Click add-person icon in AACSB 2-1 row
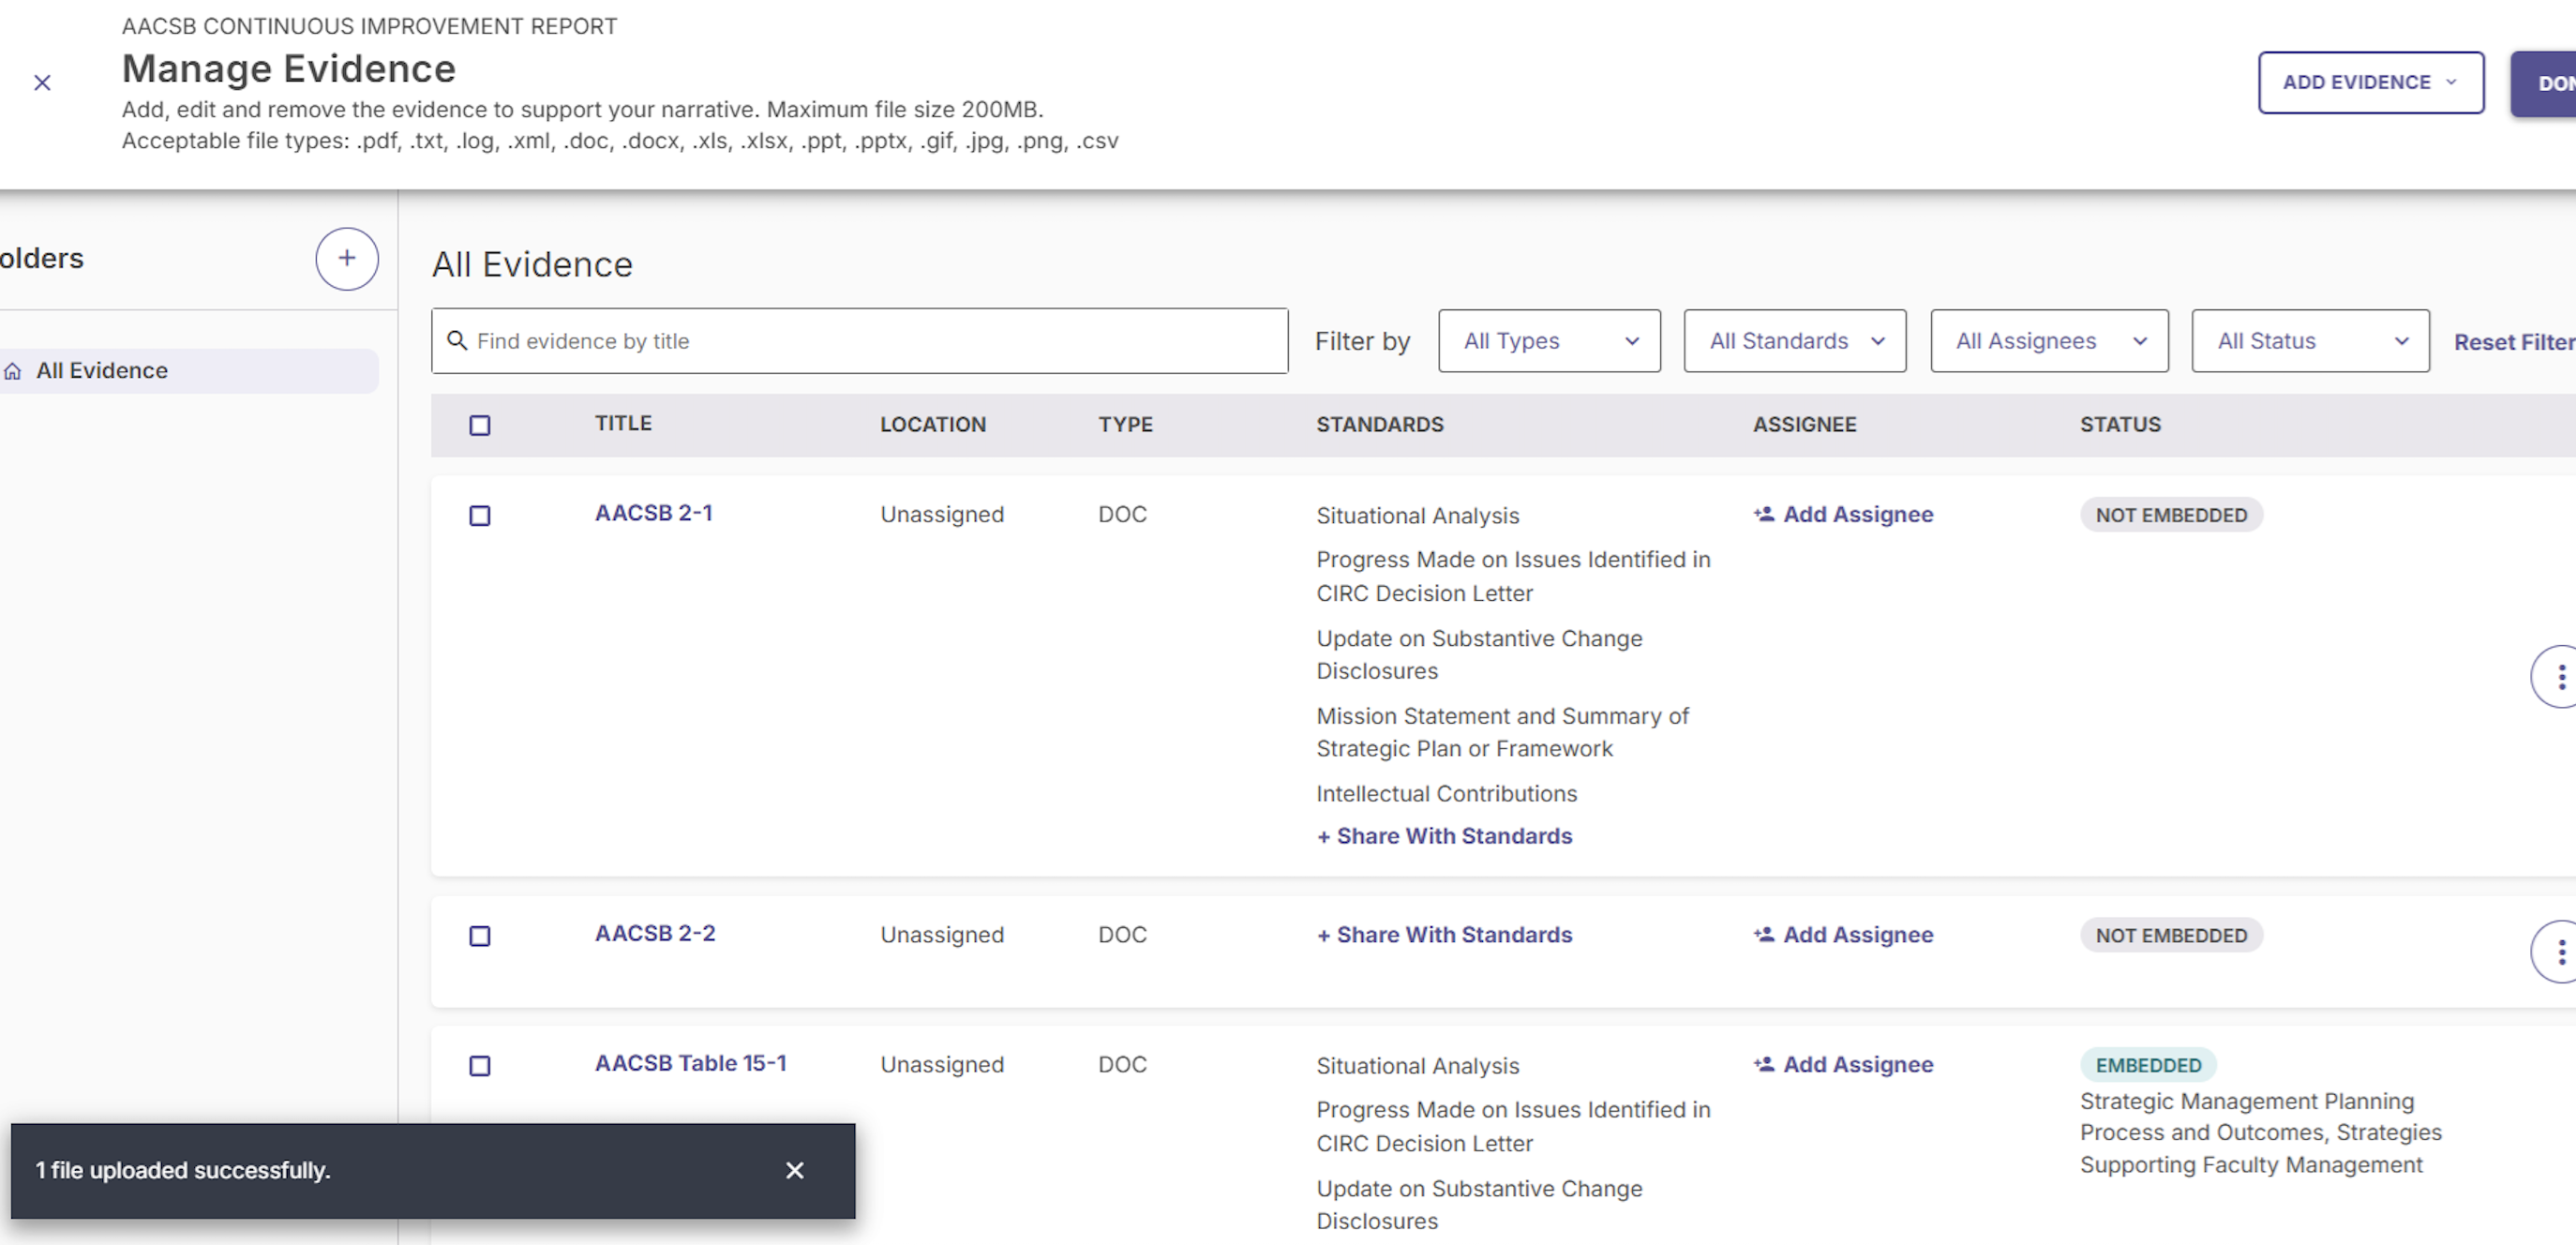The width and height of the screenshot is (2576, 1245). pos(1764,514)
